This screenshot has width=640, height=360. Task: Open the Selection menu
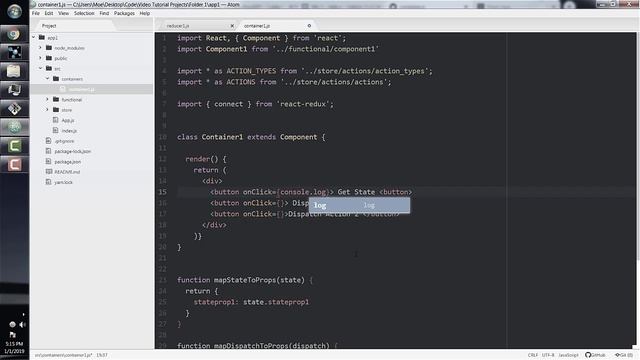pyautogui.click(x=84, y=13)
